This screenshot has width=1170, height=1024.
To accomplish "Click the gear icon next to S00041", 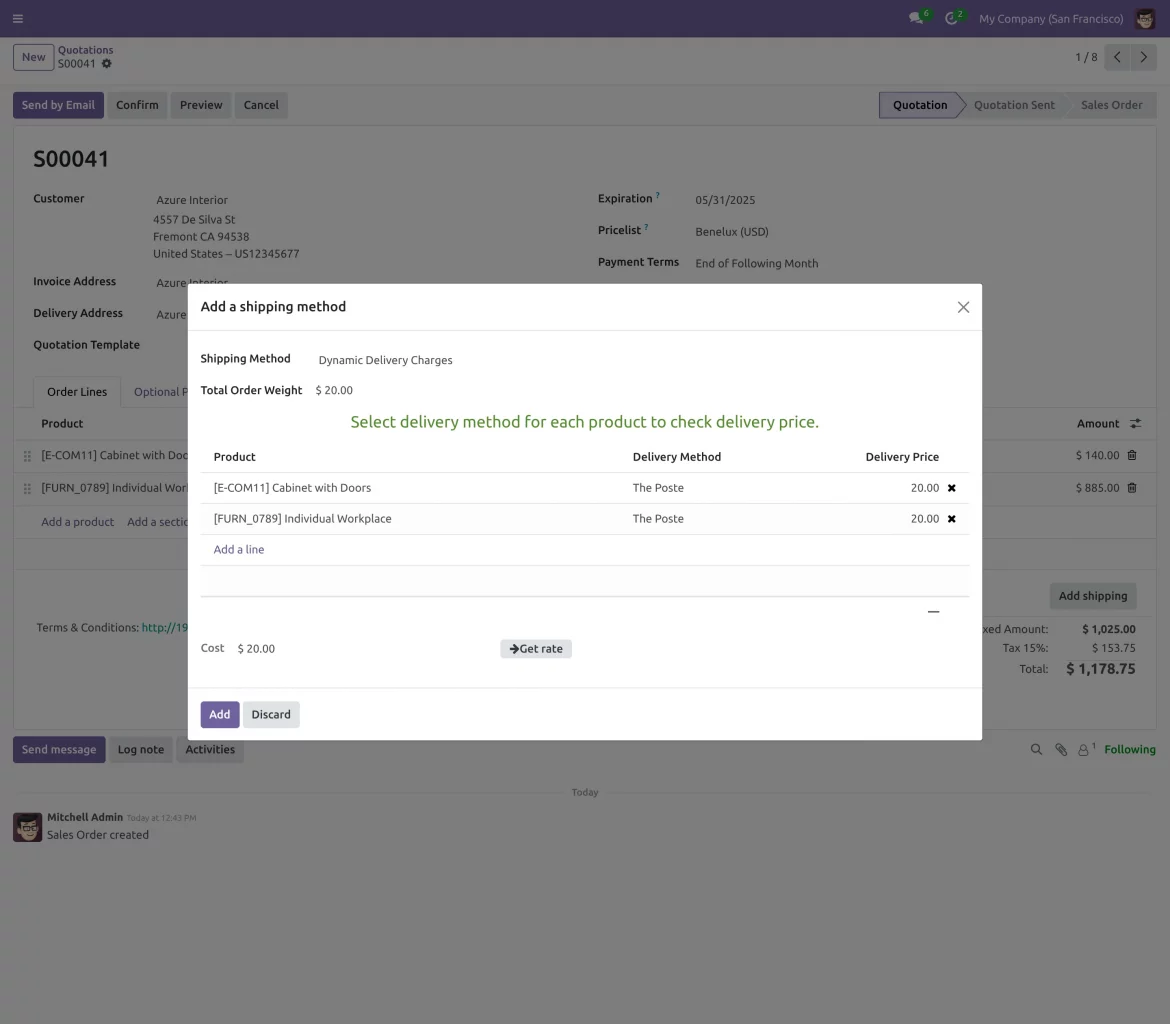I will click(106, 63).
